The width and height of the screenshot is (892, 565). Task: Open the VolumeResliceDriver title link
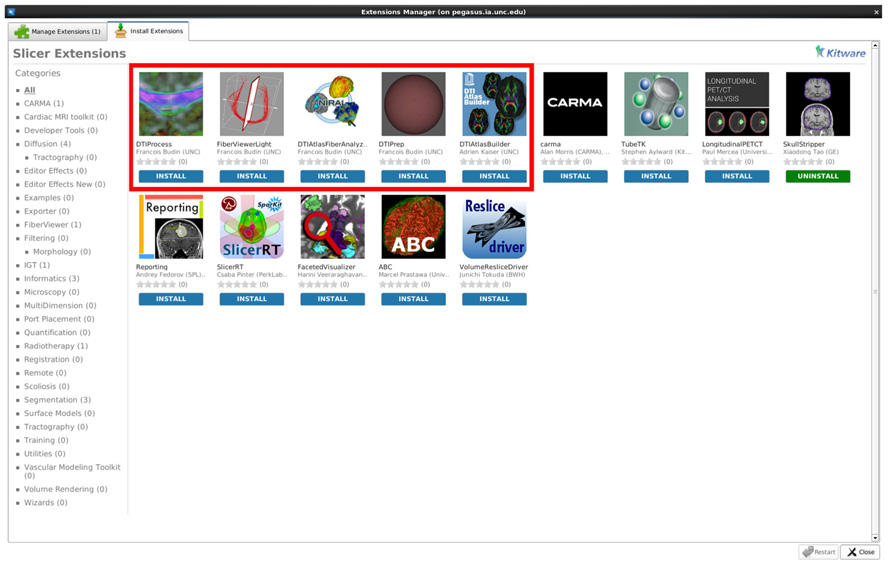tap(494, 266)
